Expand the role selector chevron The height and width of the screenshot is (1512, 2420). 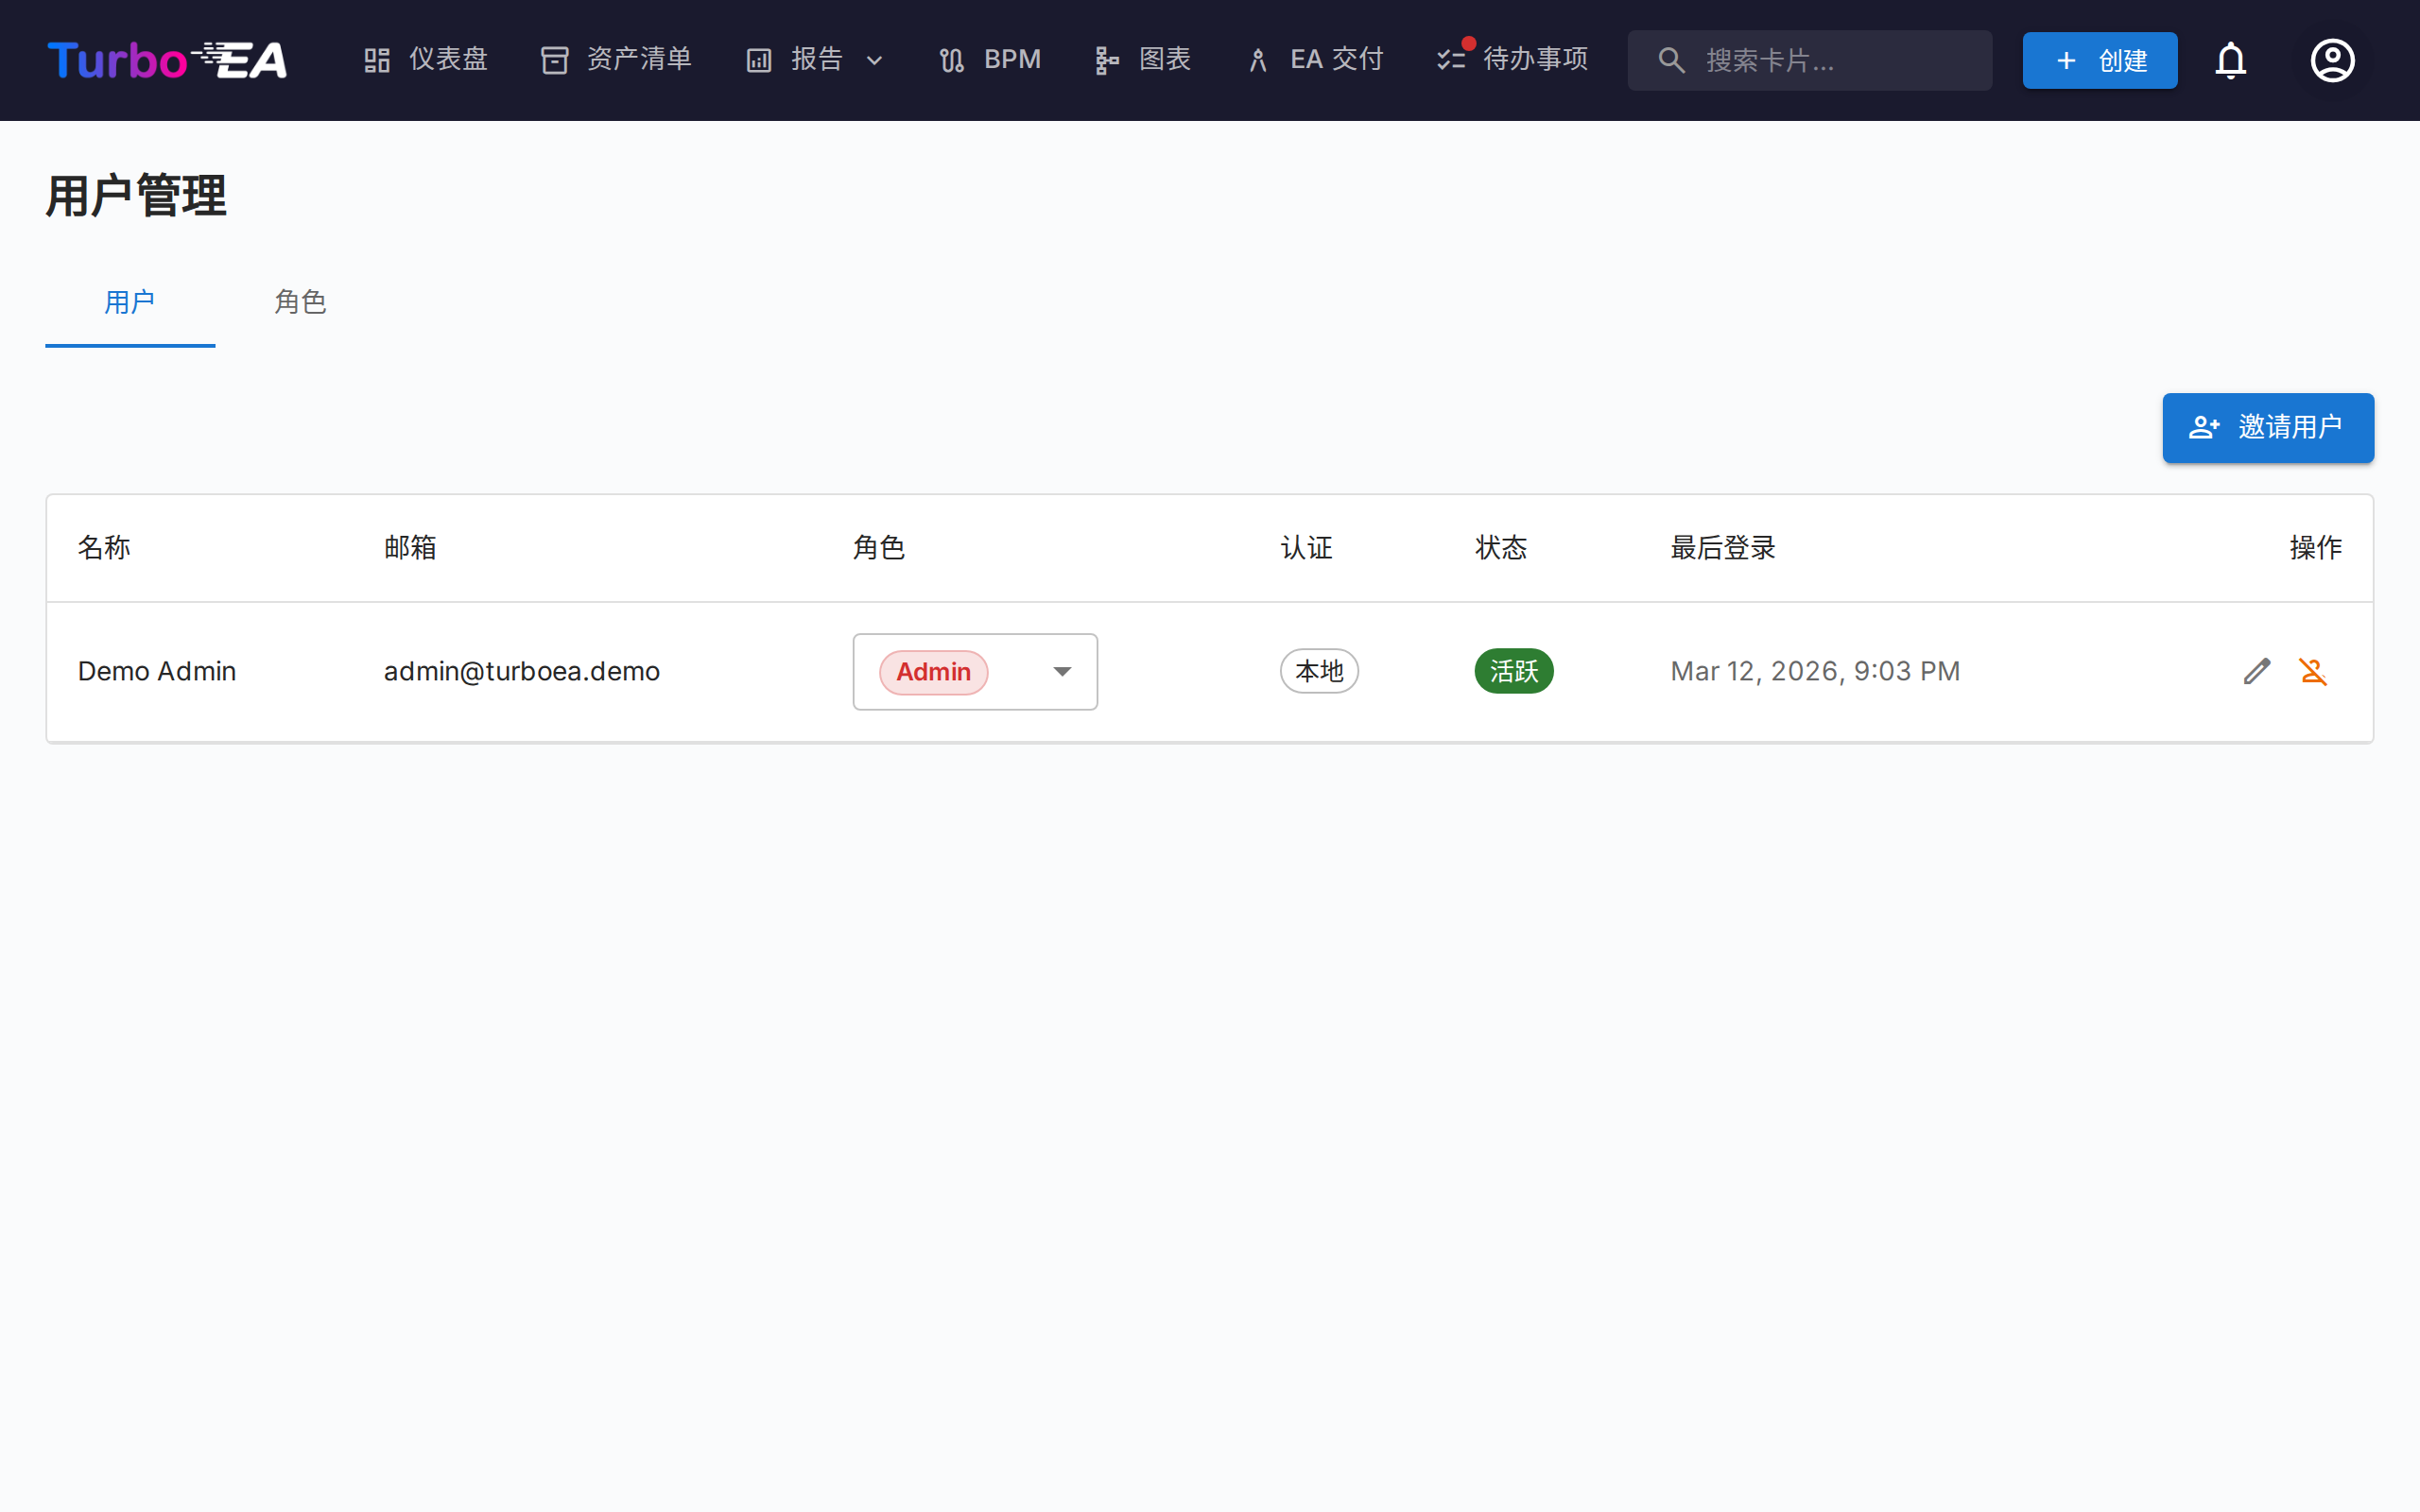click(1062, 671)
